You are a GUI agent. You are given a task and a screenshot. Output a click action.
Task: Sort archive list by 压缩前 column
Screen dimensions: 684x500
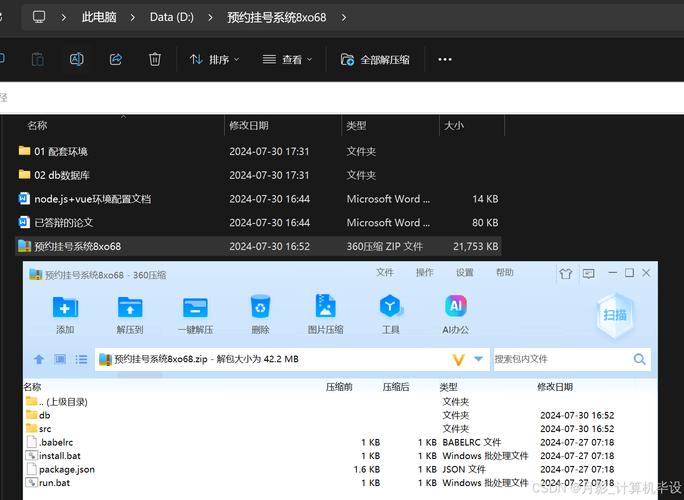pyautogui.click(x=339, y=387)
